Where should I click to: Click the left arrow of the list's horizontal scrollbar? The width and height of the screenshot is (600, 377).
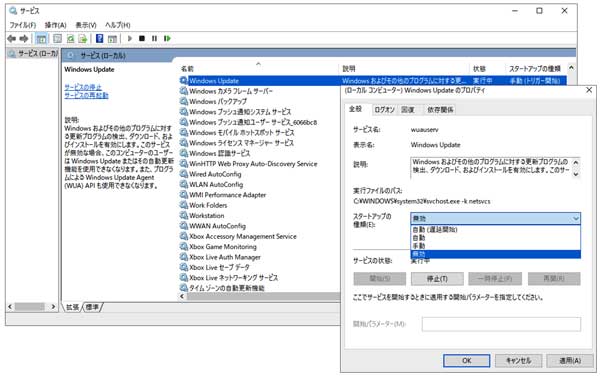tap(182, 296)
